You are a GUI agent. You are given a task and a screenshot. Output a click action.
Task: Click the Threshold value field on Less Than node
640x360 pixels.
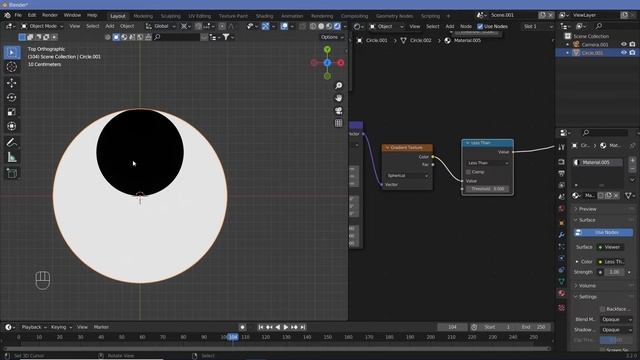pyautogui.click(x=487, y=189)
